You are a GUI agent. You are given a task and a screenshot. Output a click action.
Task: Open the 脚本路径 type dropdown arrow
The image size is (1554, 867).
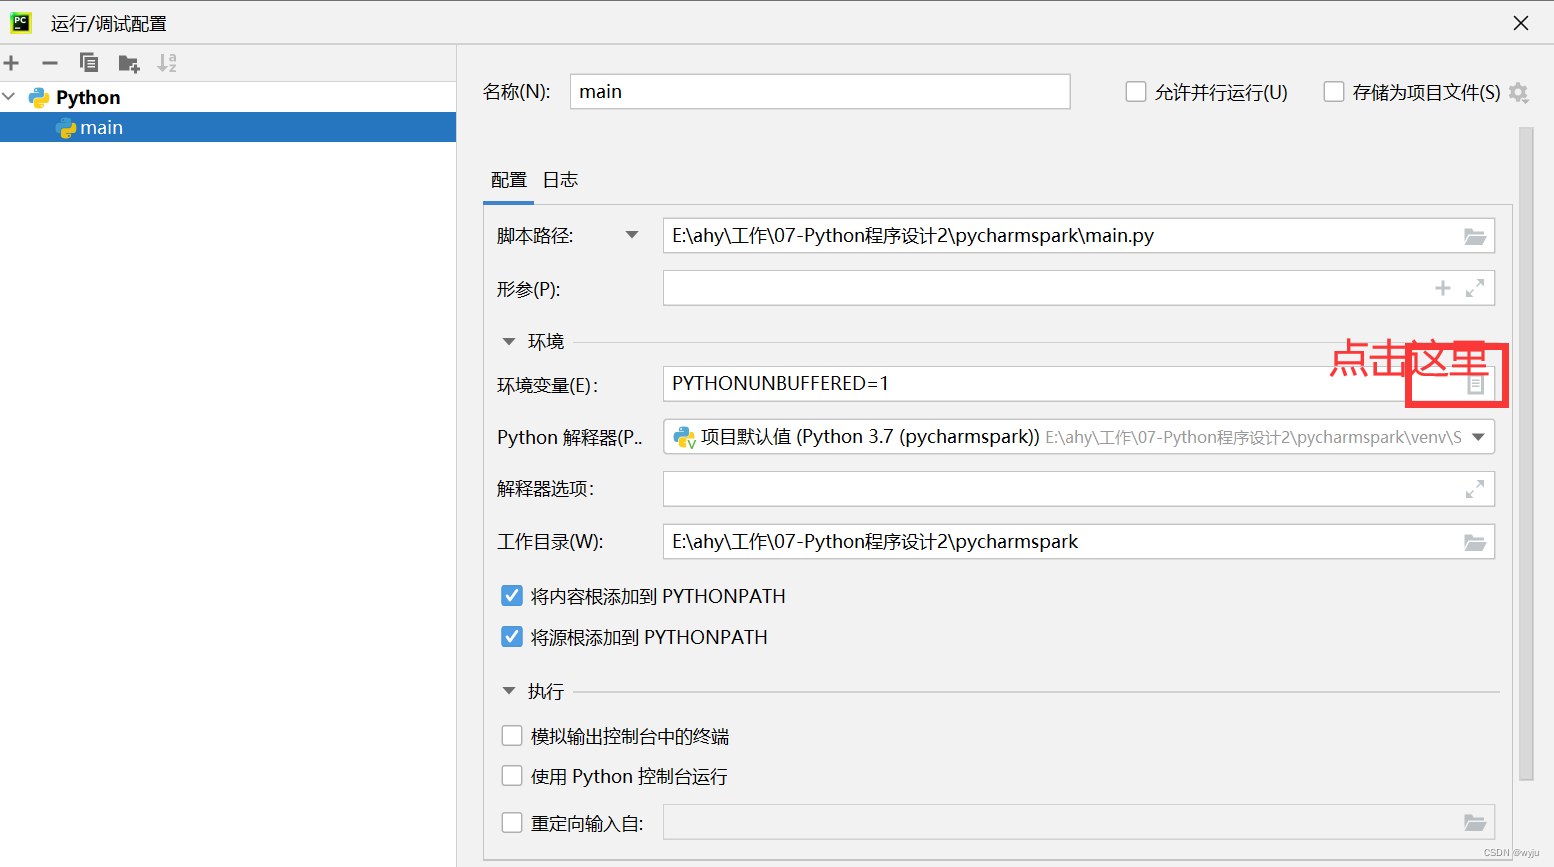coord(632,235)
